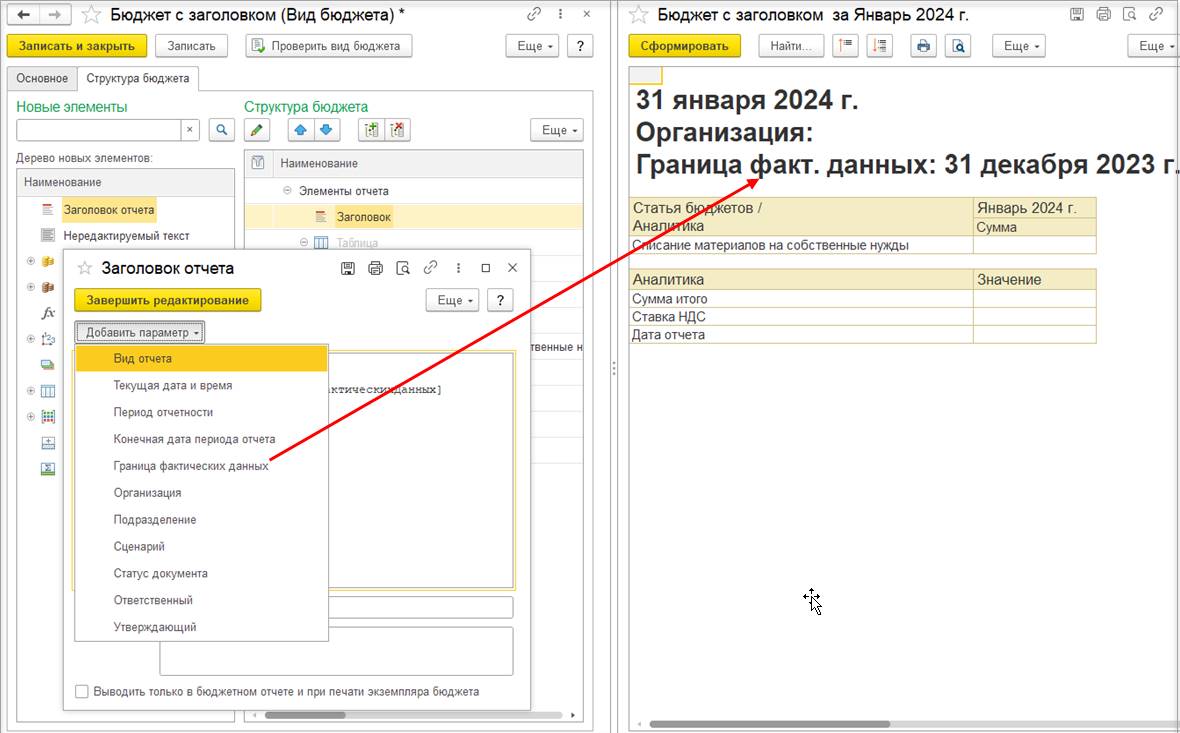Horizontal scrollbar at bottom of report
The width and height of the screenshot is (1180, 733).
click(769, 725)
